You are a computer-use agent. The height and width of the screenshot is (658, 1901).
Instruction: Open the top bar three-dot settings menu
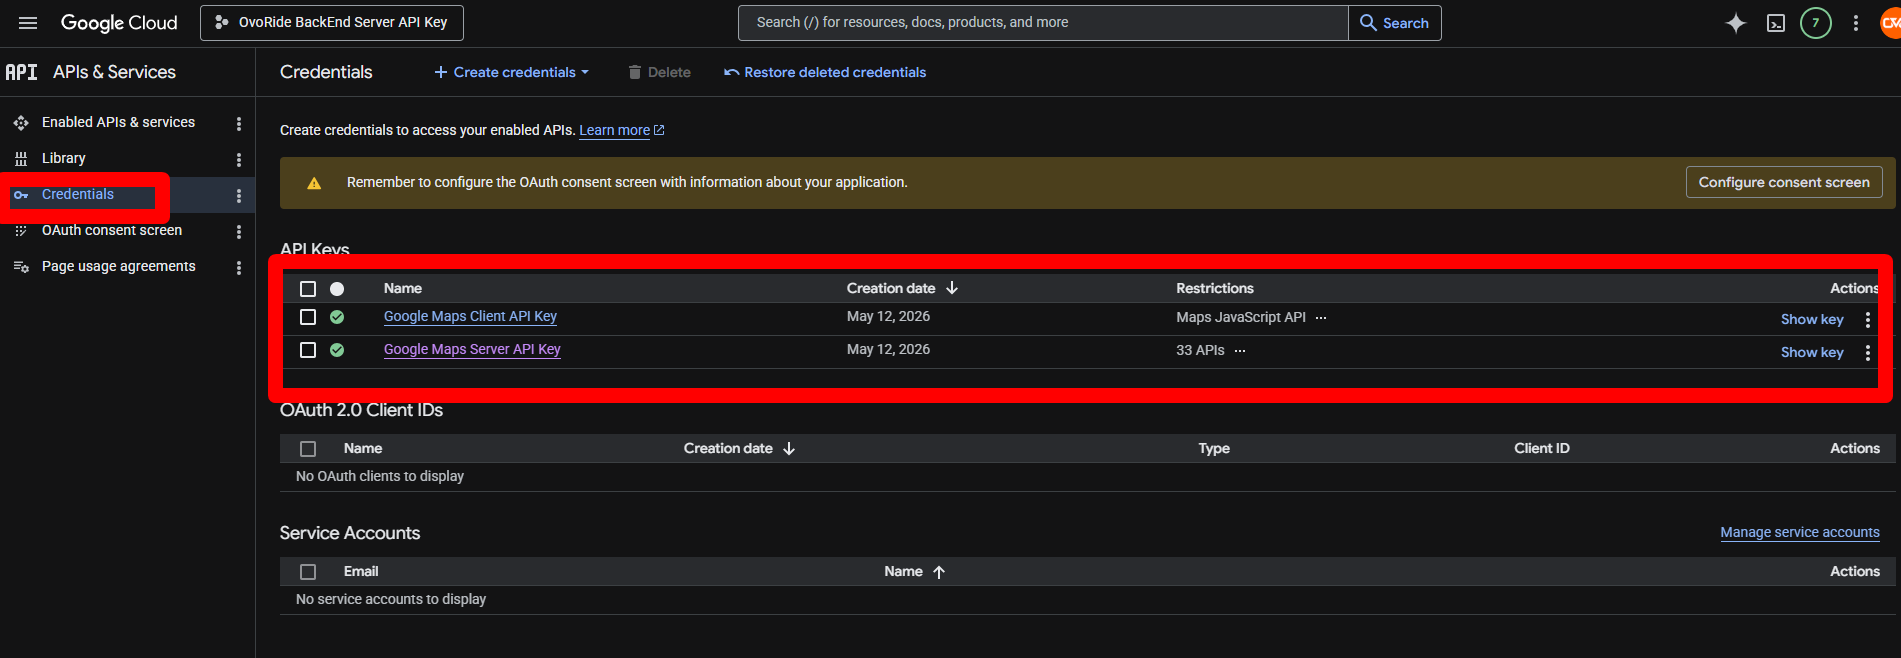1856,23
